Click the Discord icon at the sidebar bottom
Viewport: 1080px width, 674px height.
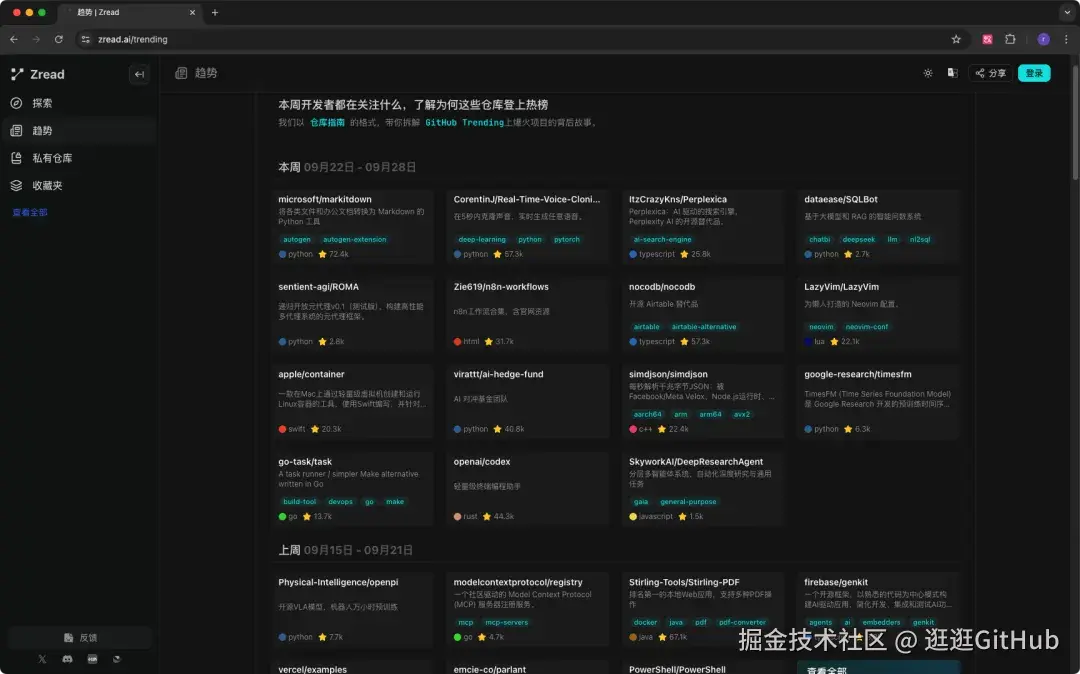(66, 659)
